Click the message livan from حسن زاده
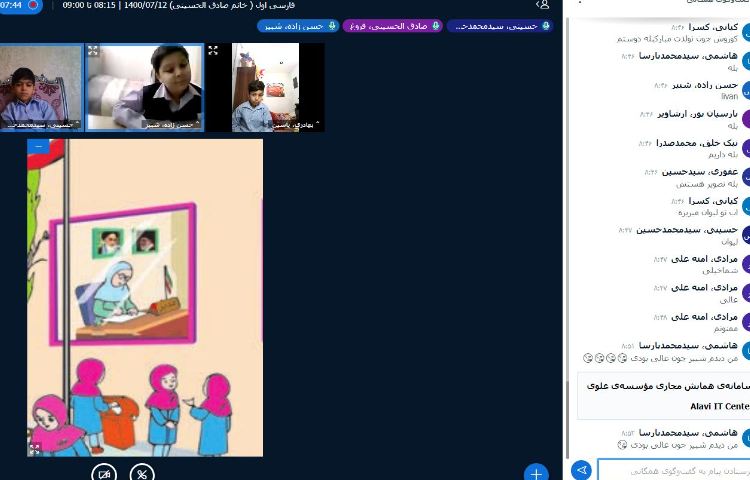The width and height of the screenshot is (750, 480). click(729, 97)
